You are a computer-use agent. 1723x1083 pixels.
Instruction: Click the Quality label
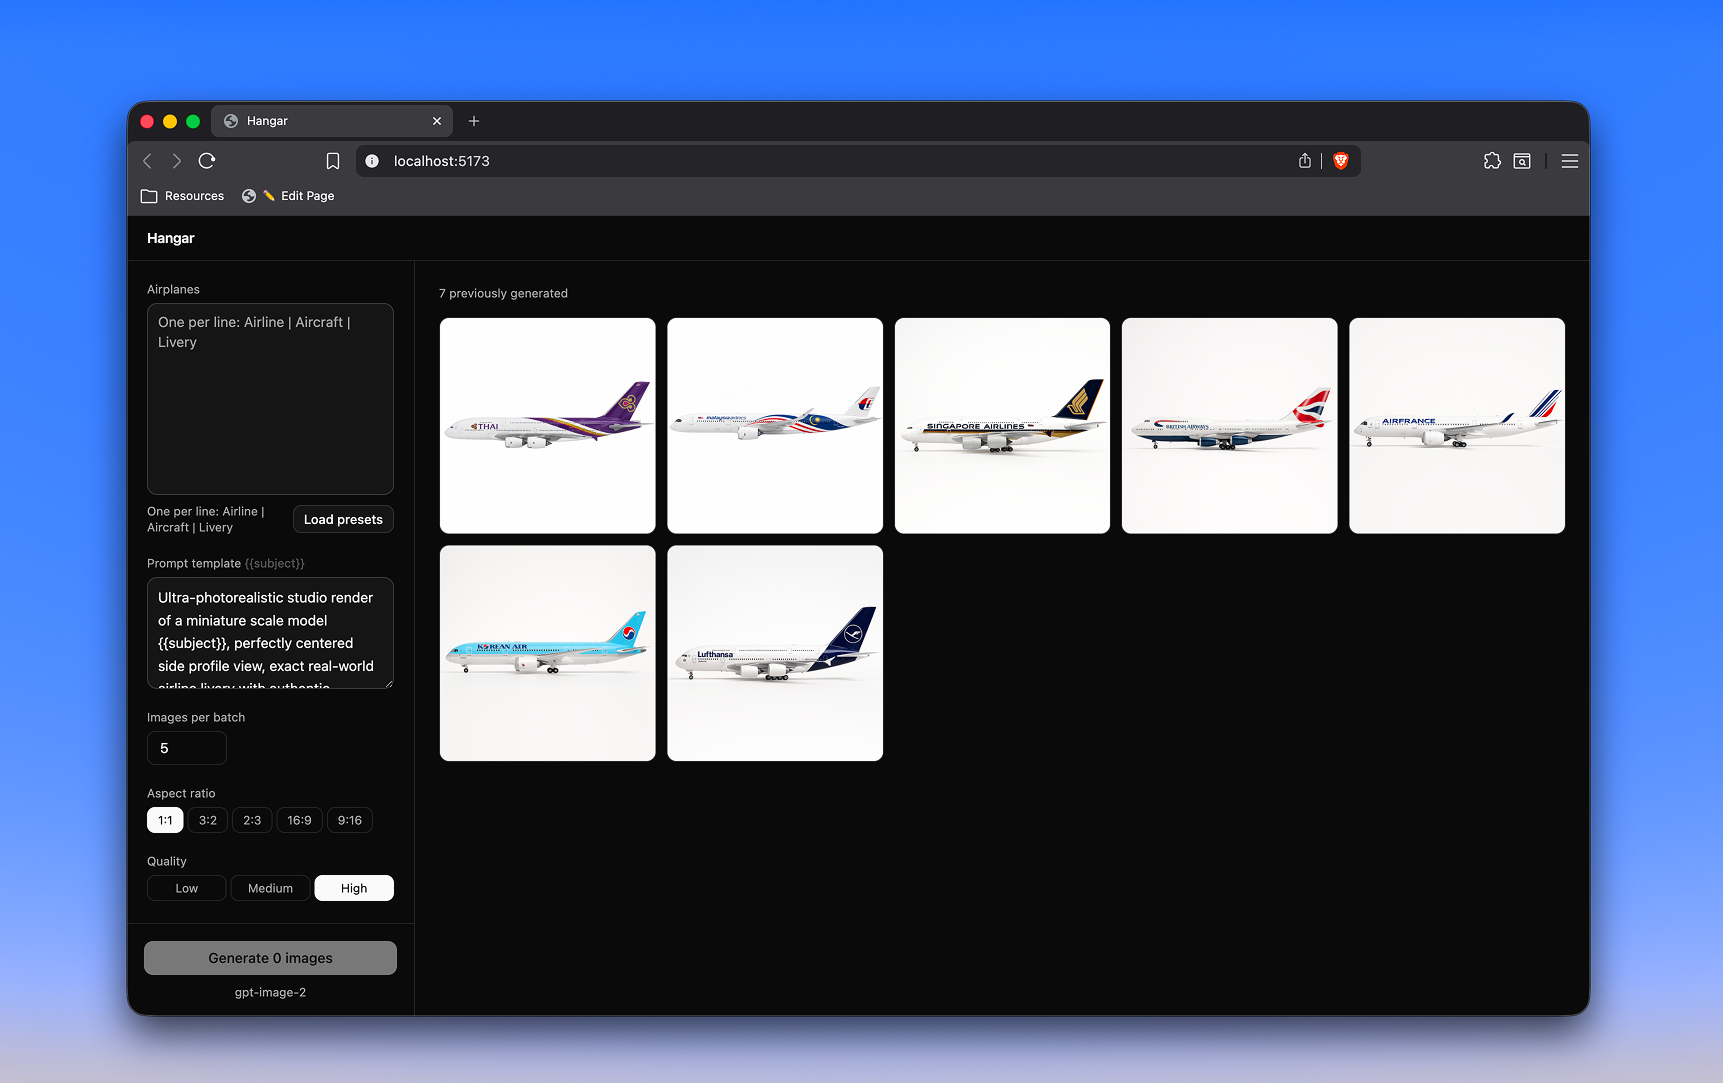coord(167,861)
